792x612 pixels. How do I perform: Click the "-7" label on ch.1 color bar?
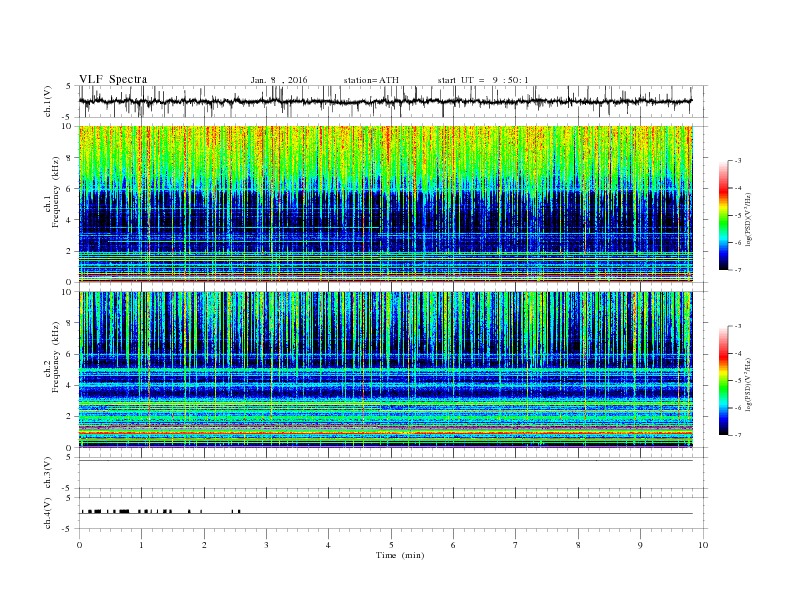point(737,270)
